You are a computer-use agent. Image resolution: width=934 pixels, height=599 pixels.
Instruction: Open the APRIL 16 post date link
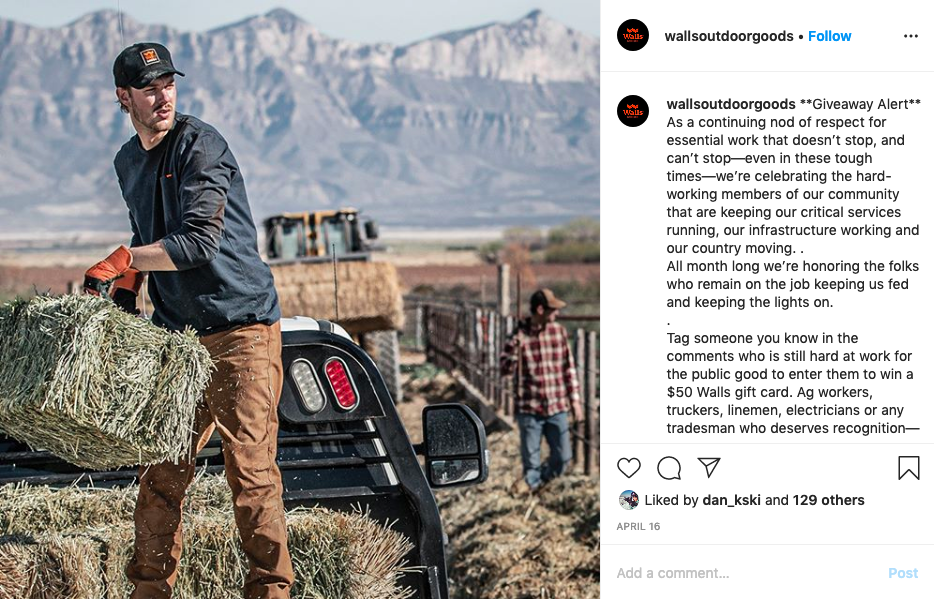638,526
